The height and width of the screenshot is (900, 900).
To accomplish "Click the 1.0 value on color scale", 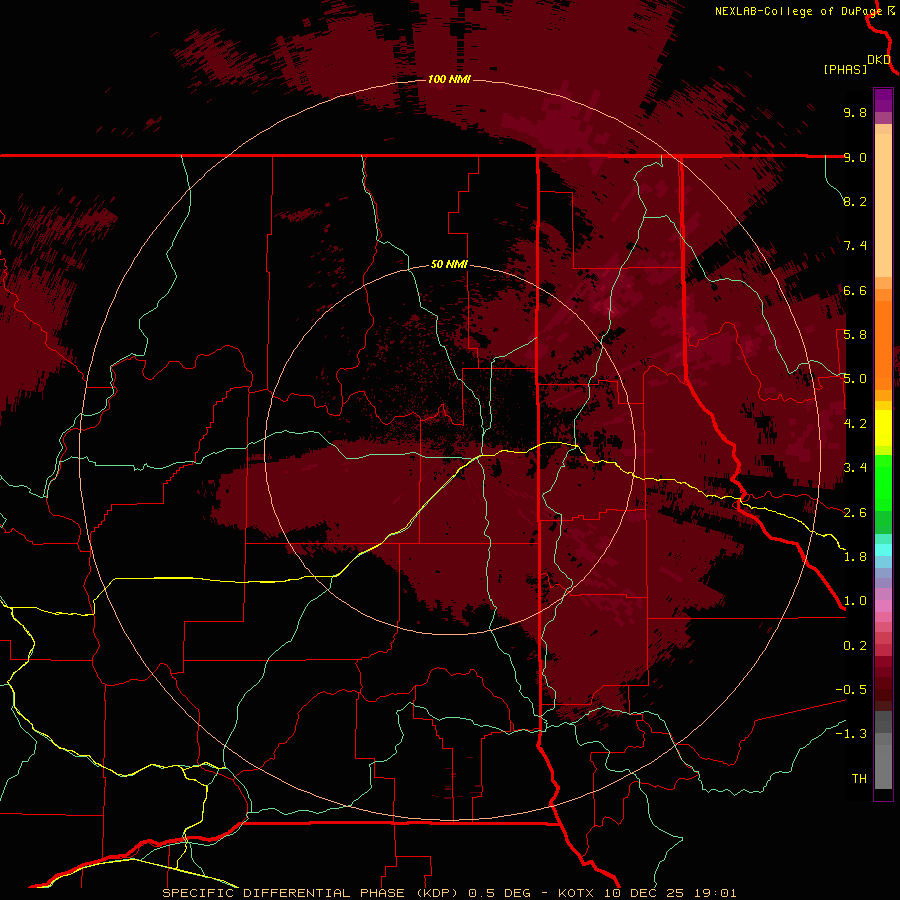I will pyautogui.click(x=855, y=601).
